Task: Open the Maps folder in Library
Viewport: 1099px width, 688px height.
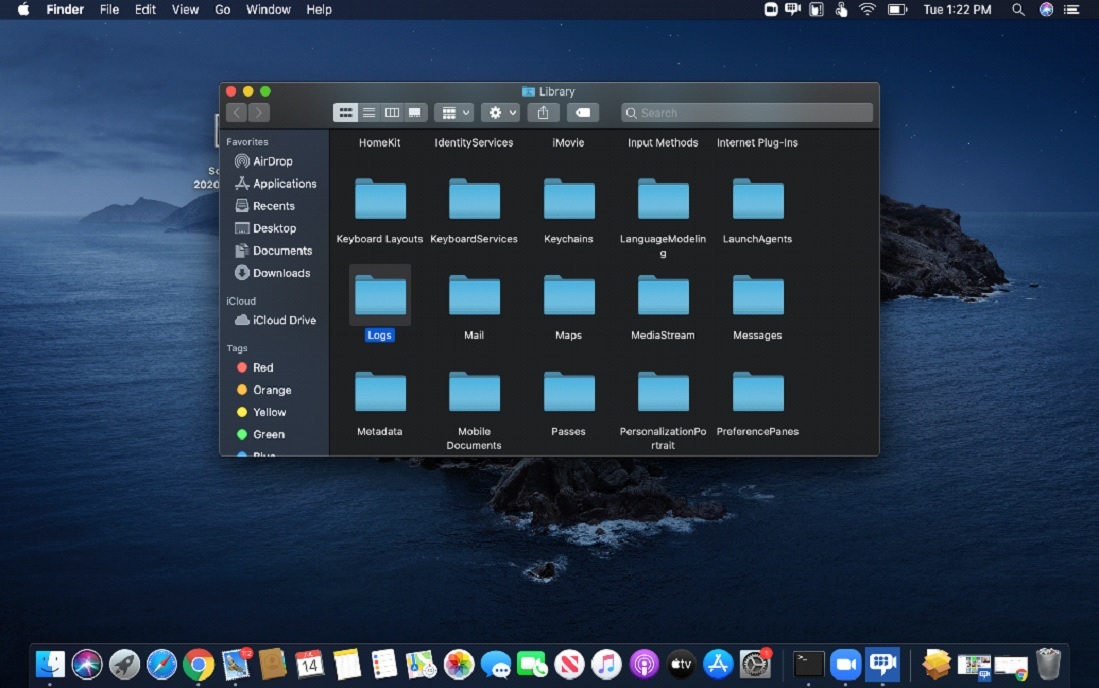Action: (569, 296)
